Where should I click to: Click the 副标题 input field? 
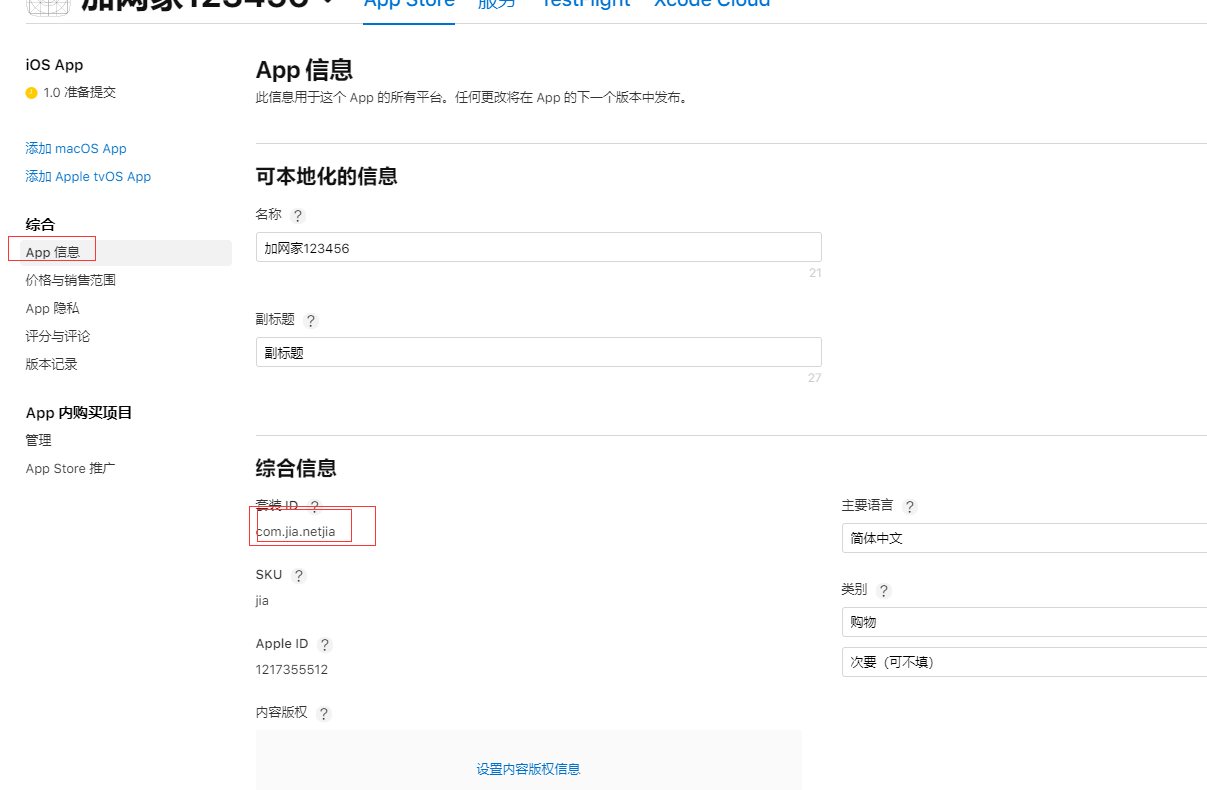(539, 352)
